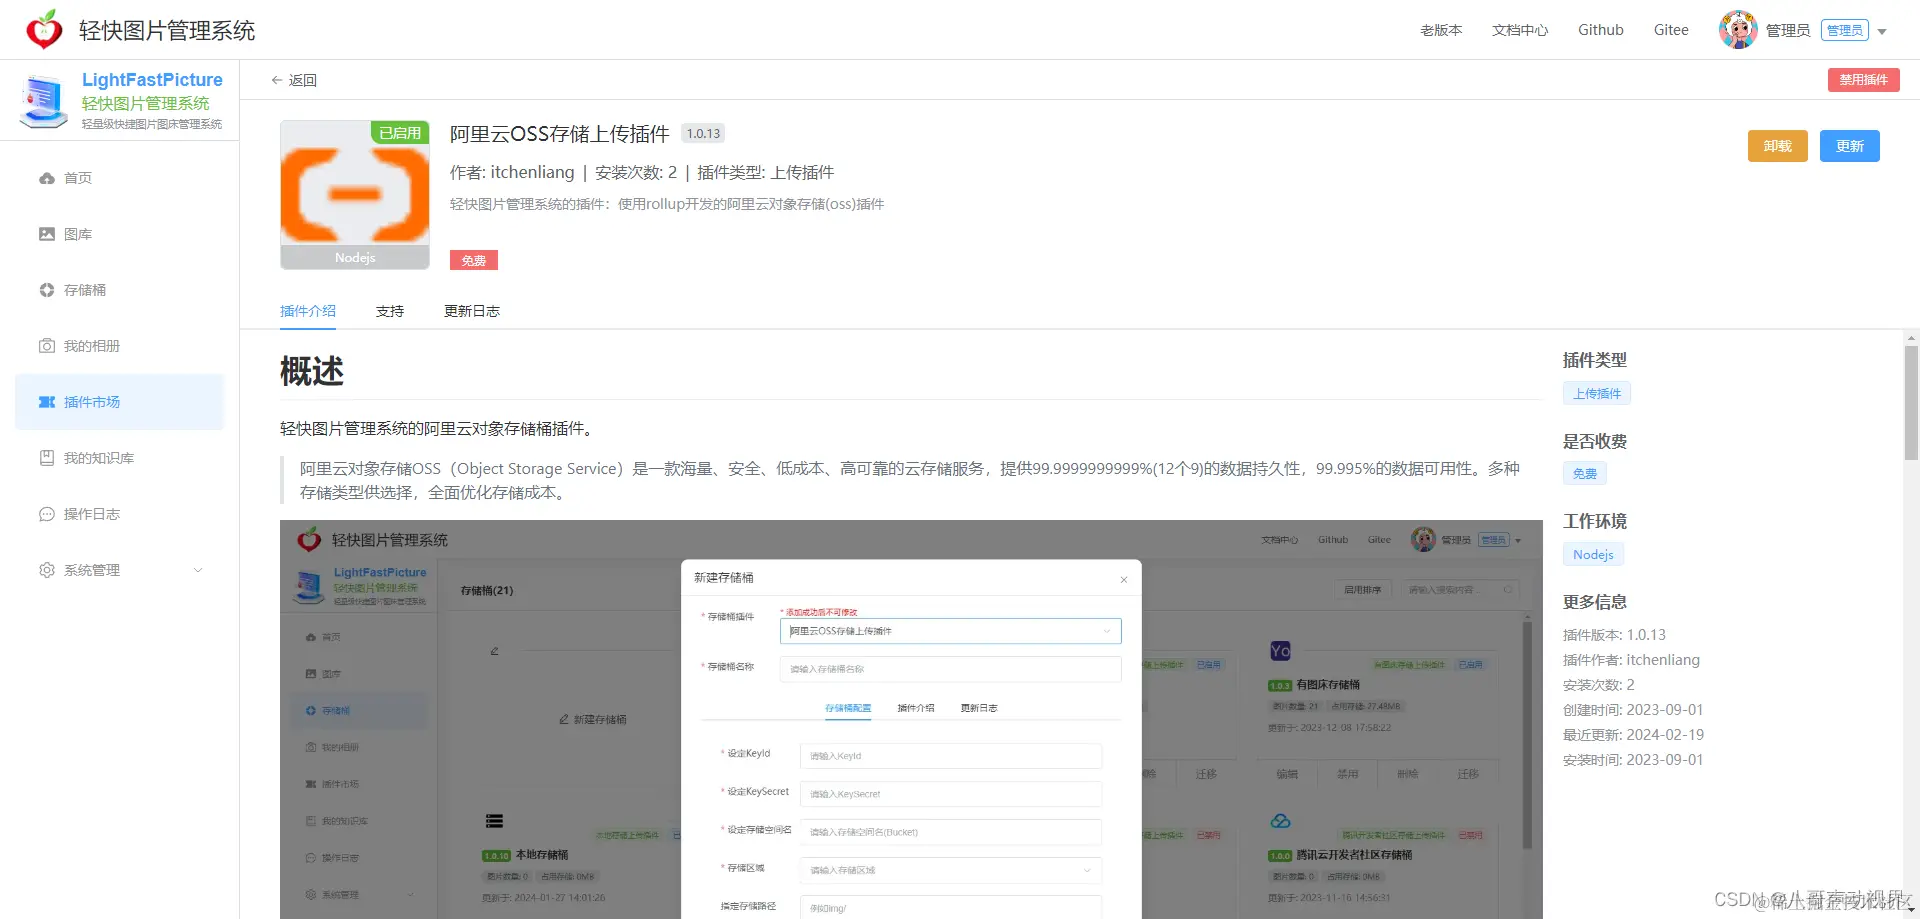1920x919 pixels.
Task: Click the red 禁用插件 button
Action: pos(1864,80)
